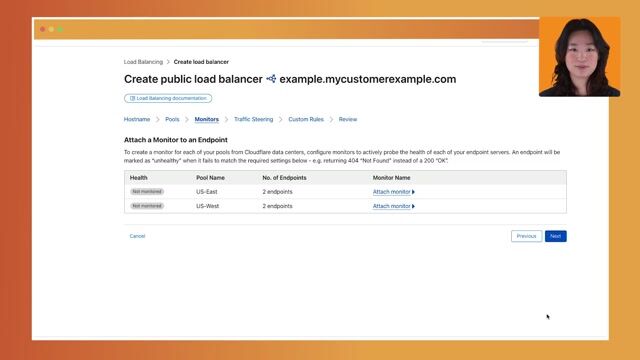
Task: Go to the Review step
Action: tap(348, 119)
